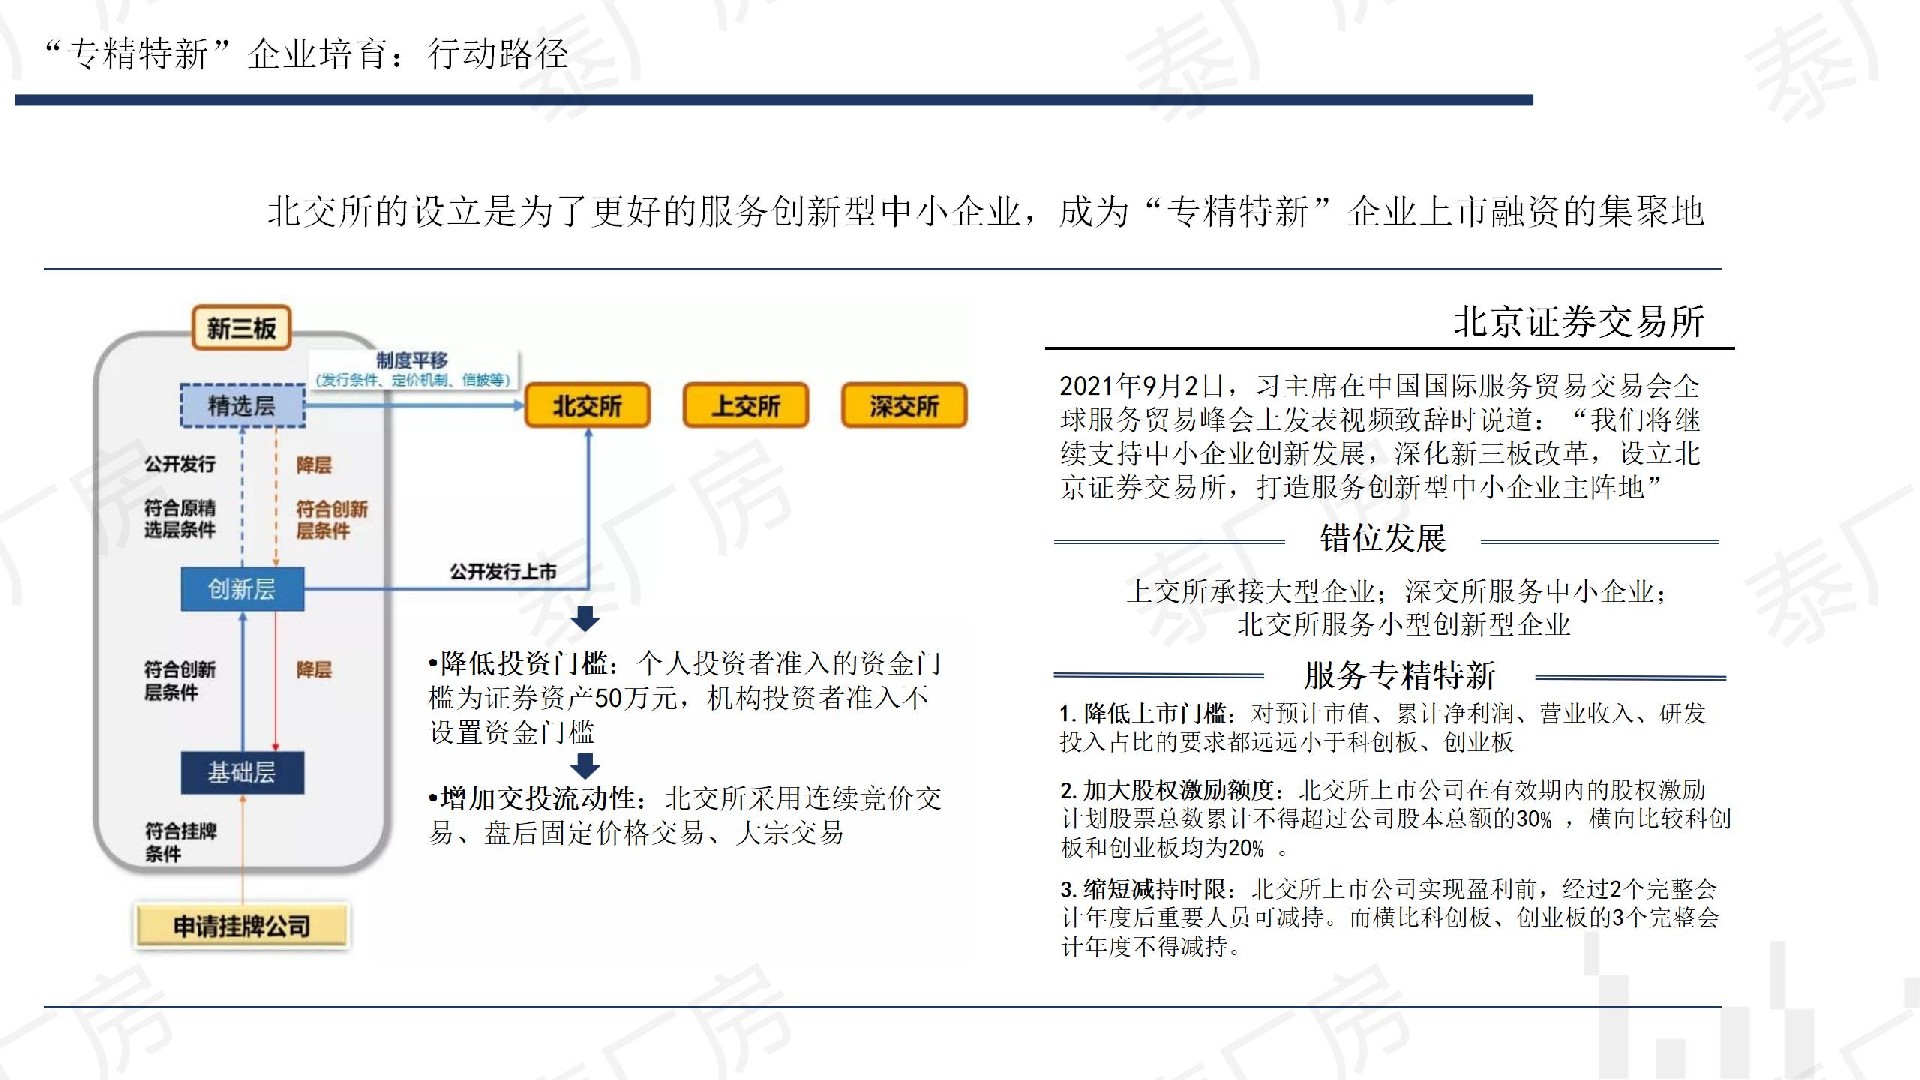Viewport: 1920px width, 1080px height.
Task: Click the 上交所 orange box
Action: pyautogui.click(x=746, y=406)
